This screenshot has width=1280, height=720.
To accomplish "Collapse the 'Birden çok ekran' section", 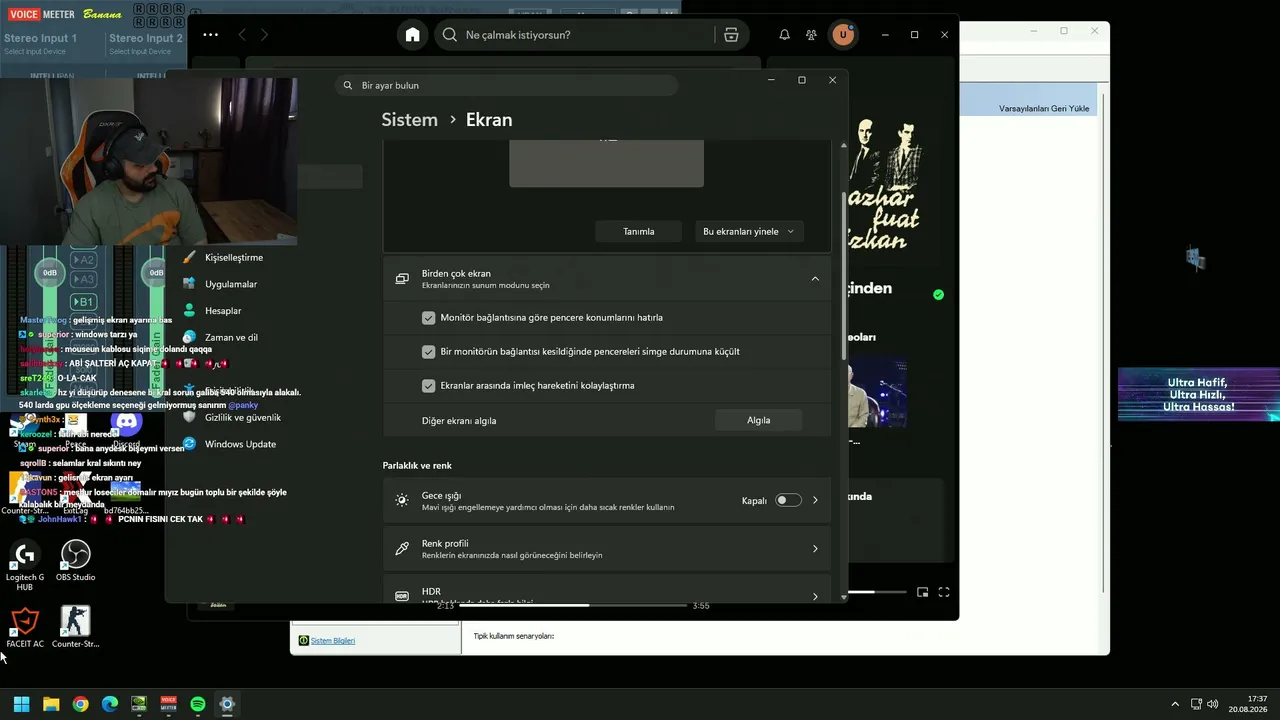I will point(814,279).
